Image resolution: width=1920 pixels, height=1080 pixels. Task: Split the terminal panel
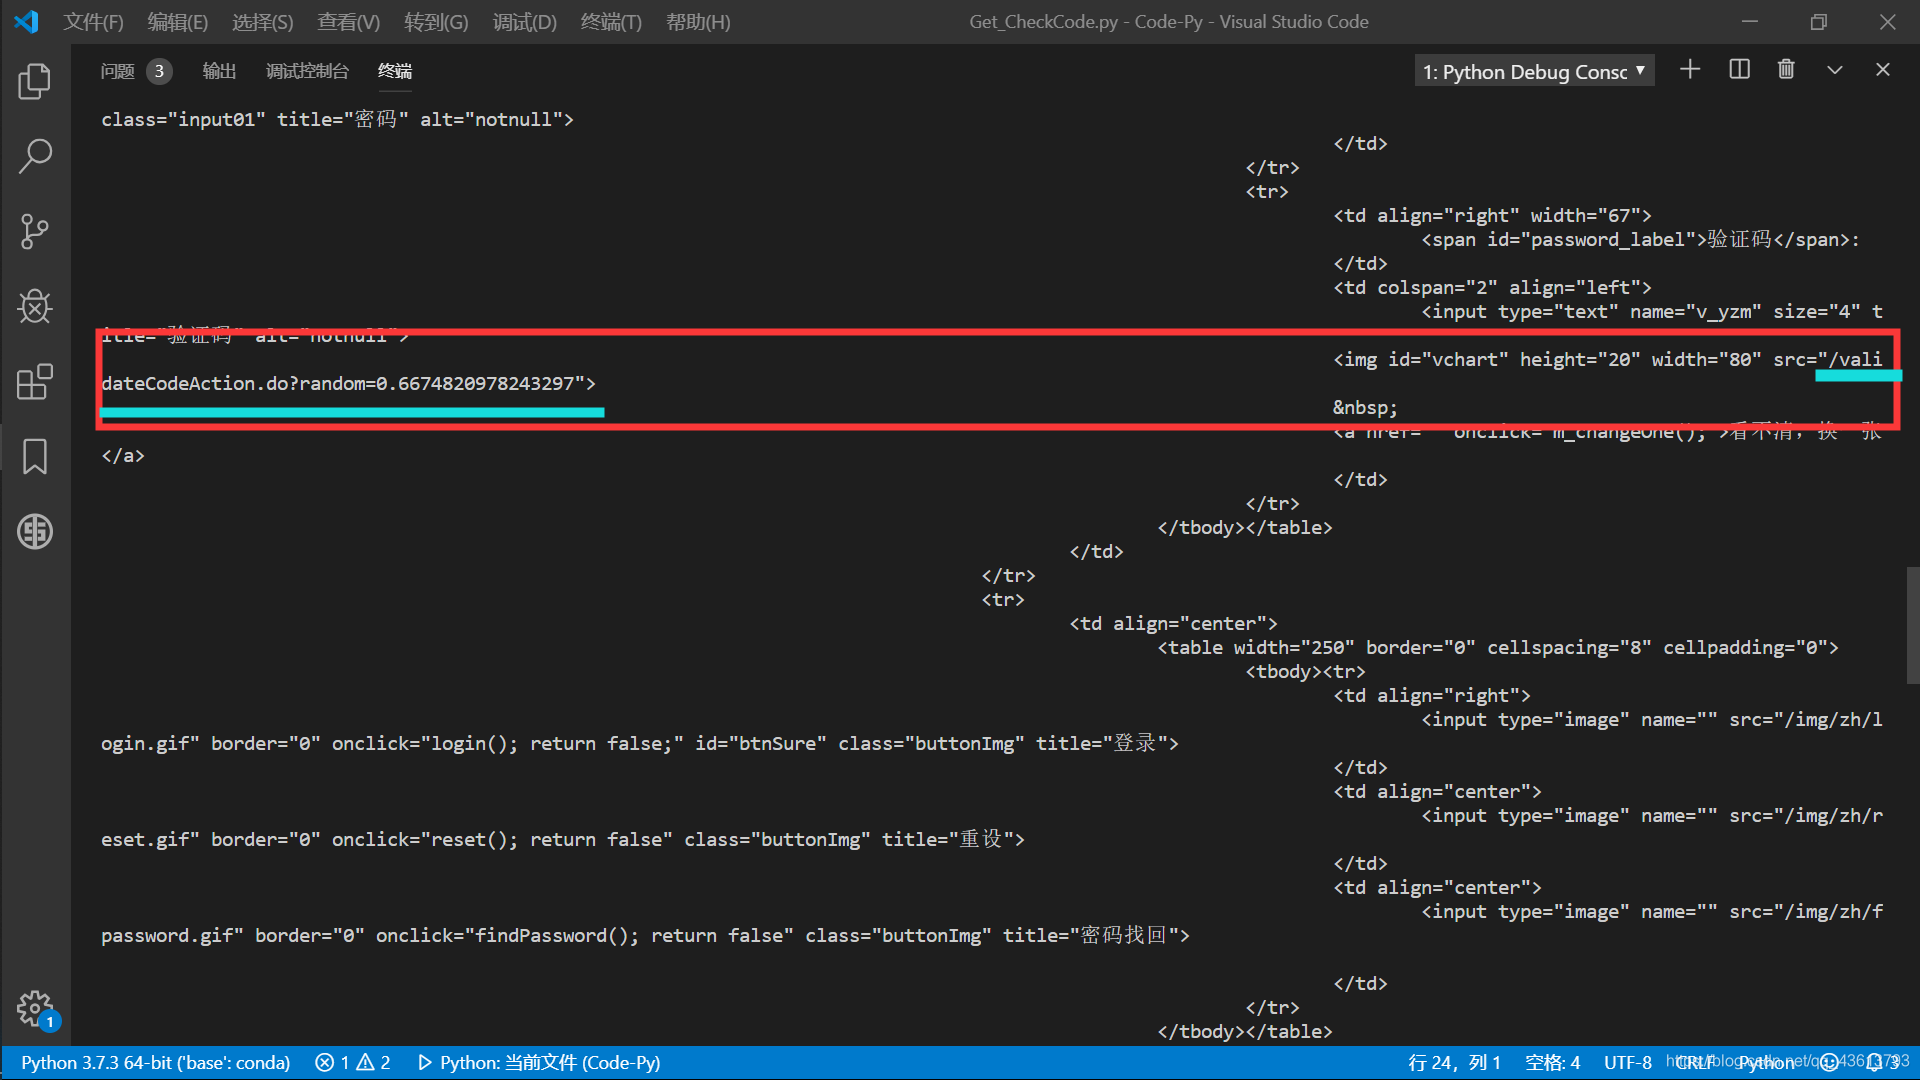(1739, 69)
